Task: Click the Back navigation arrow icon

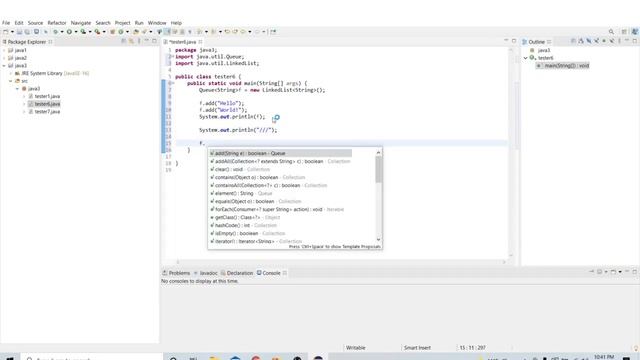Action: [242, 32]
